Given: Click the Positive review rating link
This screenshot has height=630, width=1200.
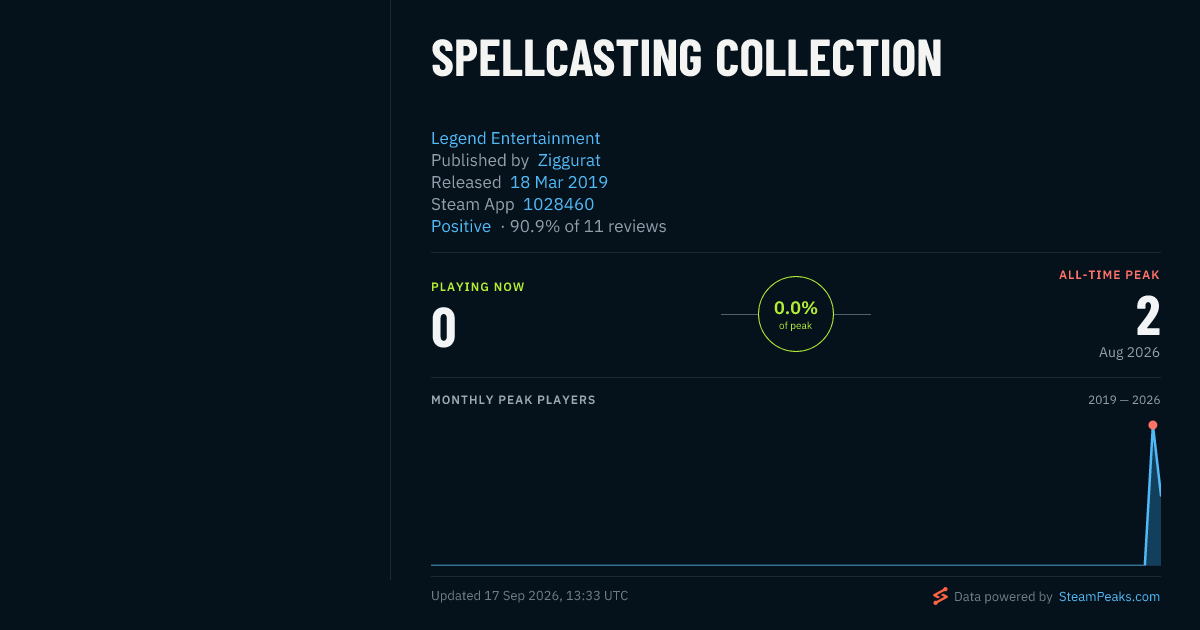Looking at the screenshot, I should point(461,226).
